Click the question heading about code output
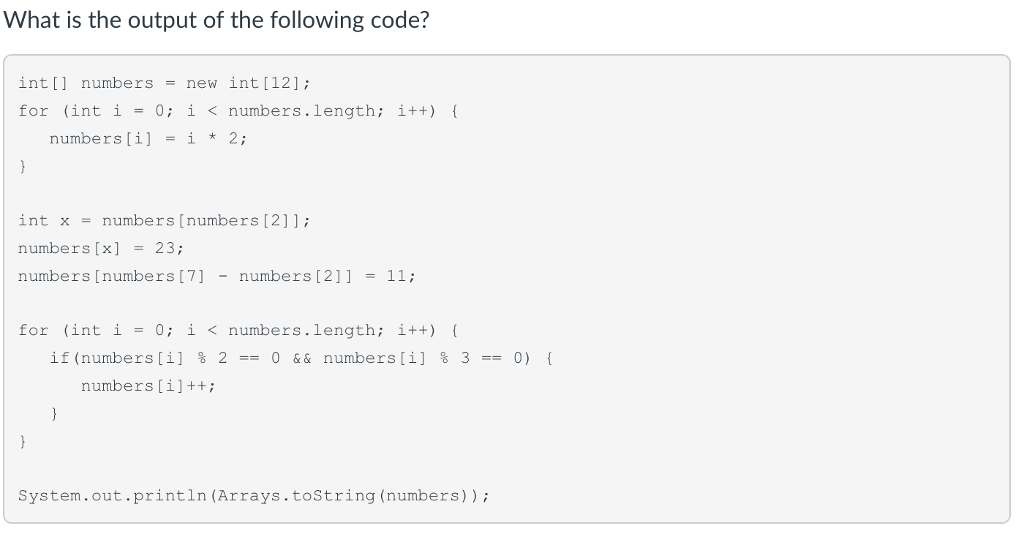 (217, 20)
